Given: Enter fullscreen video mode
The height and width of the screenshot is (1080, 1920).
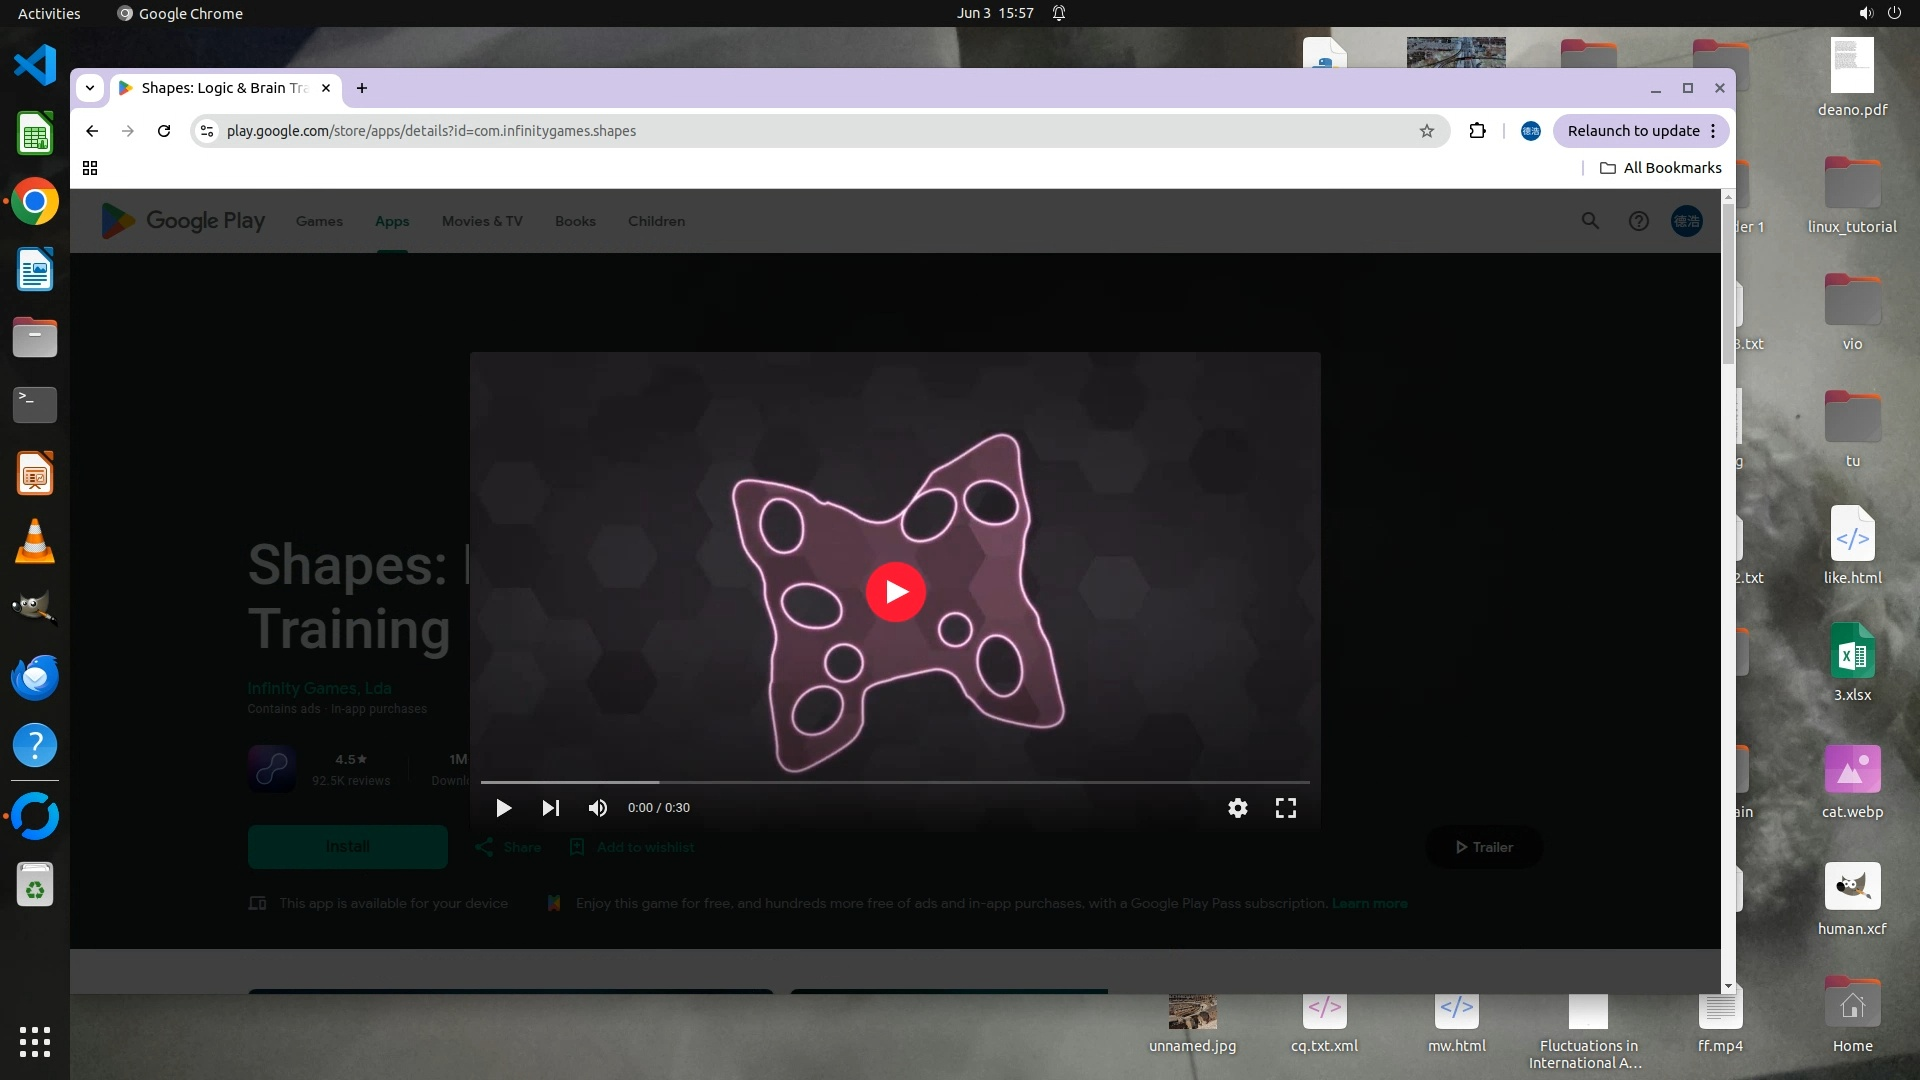Looking at the screenshot, I should point(1286,808).
